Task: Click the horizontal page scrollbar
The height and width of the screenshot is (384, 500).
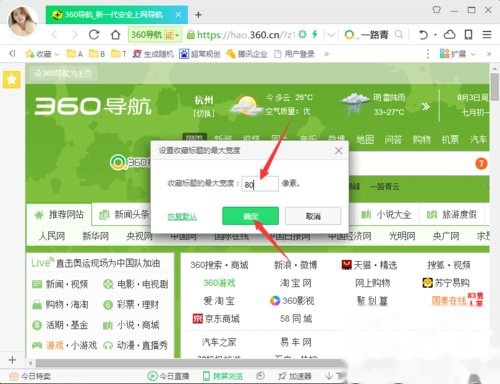Action: [190, 363]
